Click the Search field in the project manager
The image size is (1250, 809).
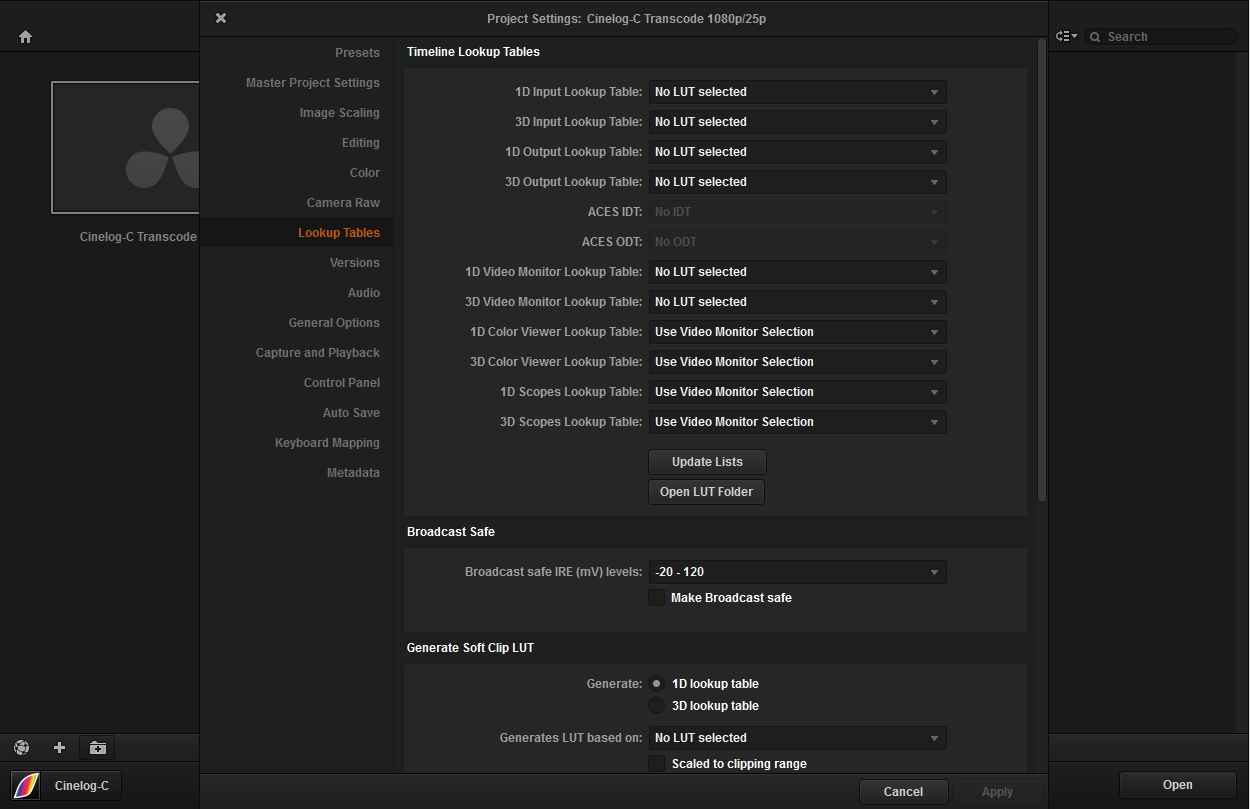click(1164, 37)
